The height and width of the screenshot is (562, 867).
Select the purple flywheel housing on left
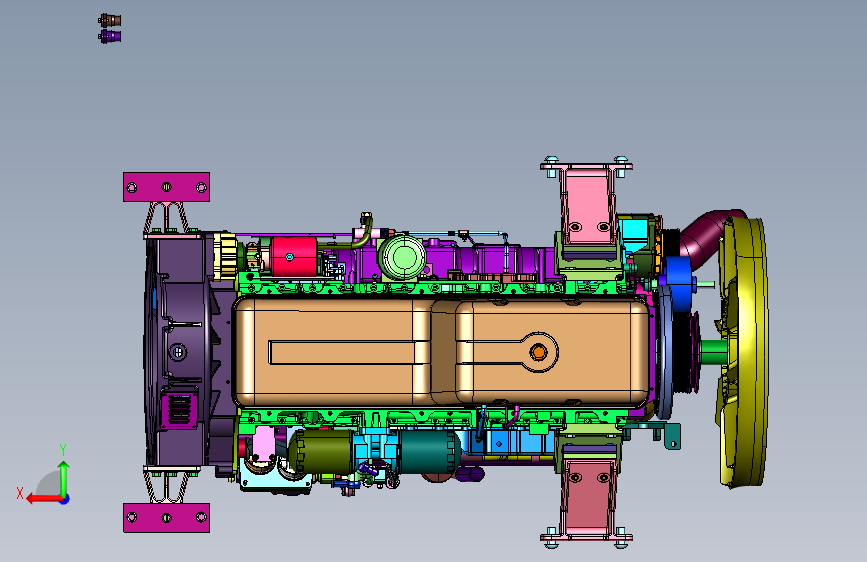coord(180,352)
